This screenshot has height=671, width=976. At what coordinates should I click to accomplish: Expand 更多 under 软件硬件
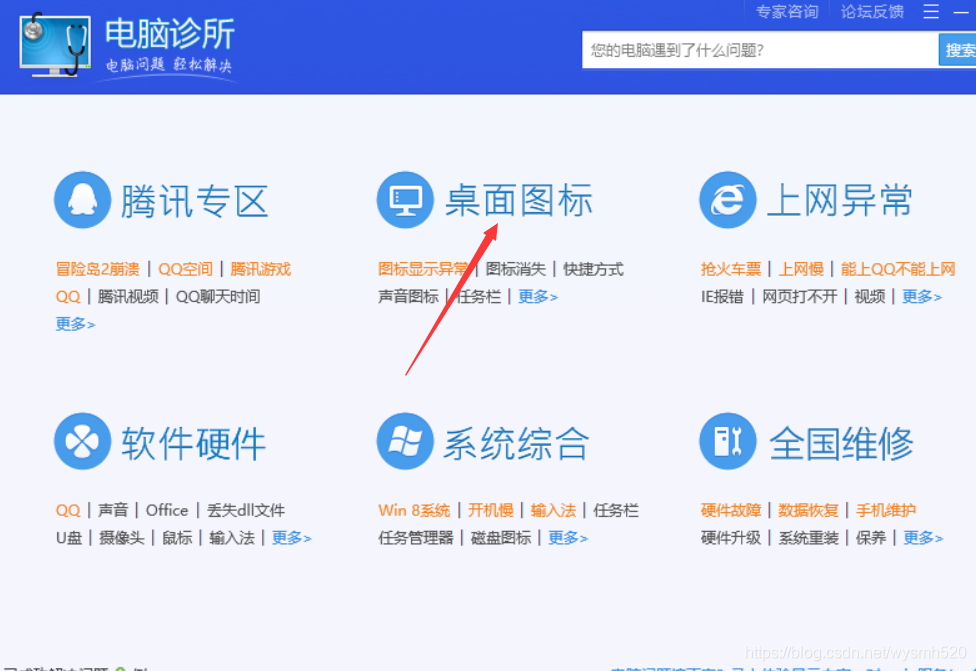(291, 538)
